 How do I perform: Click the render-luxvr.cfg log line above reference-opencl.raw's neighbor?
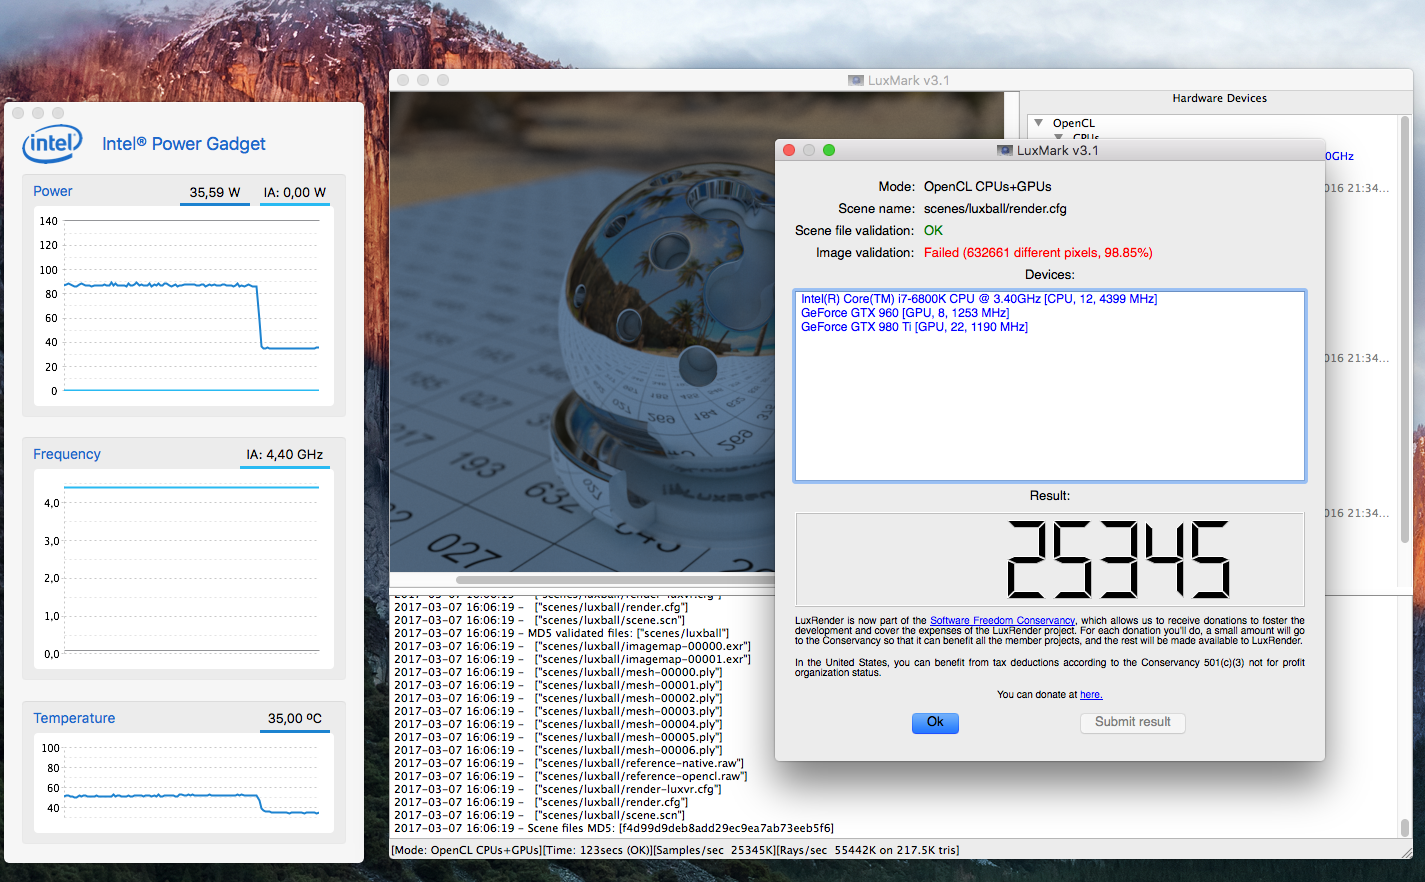[558, 789]
